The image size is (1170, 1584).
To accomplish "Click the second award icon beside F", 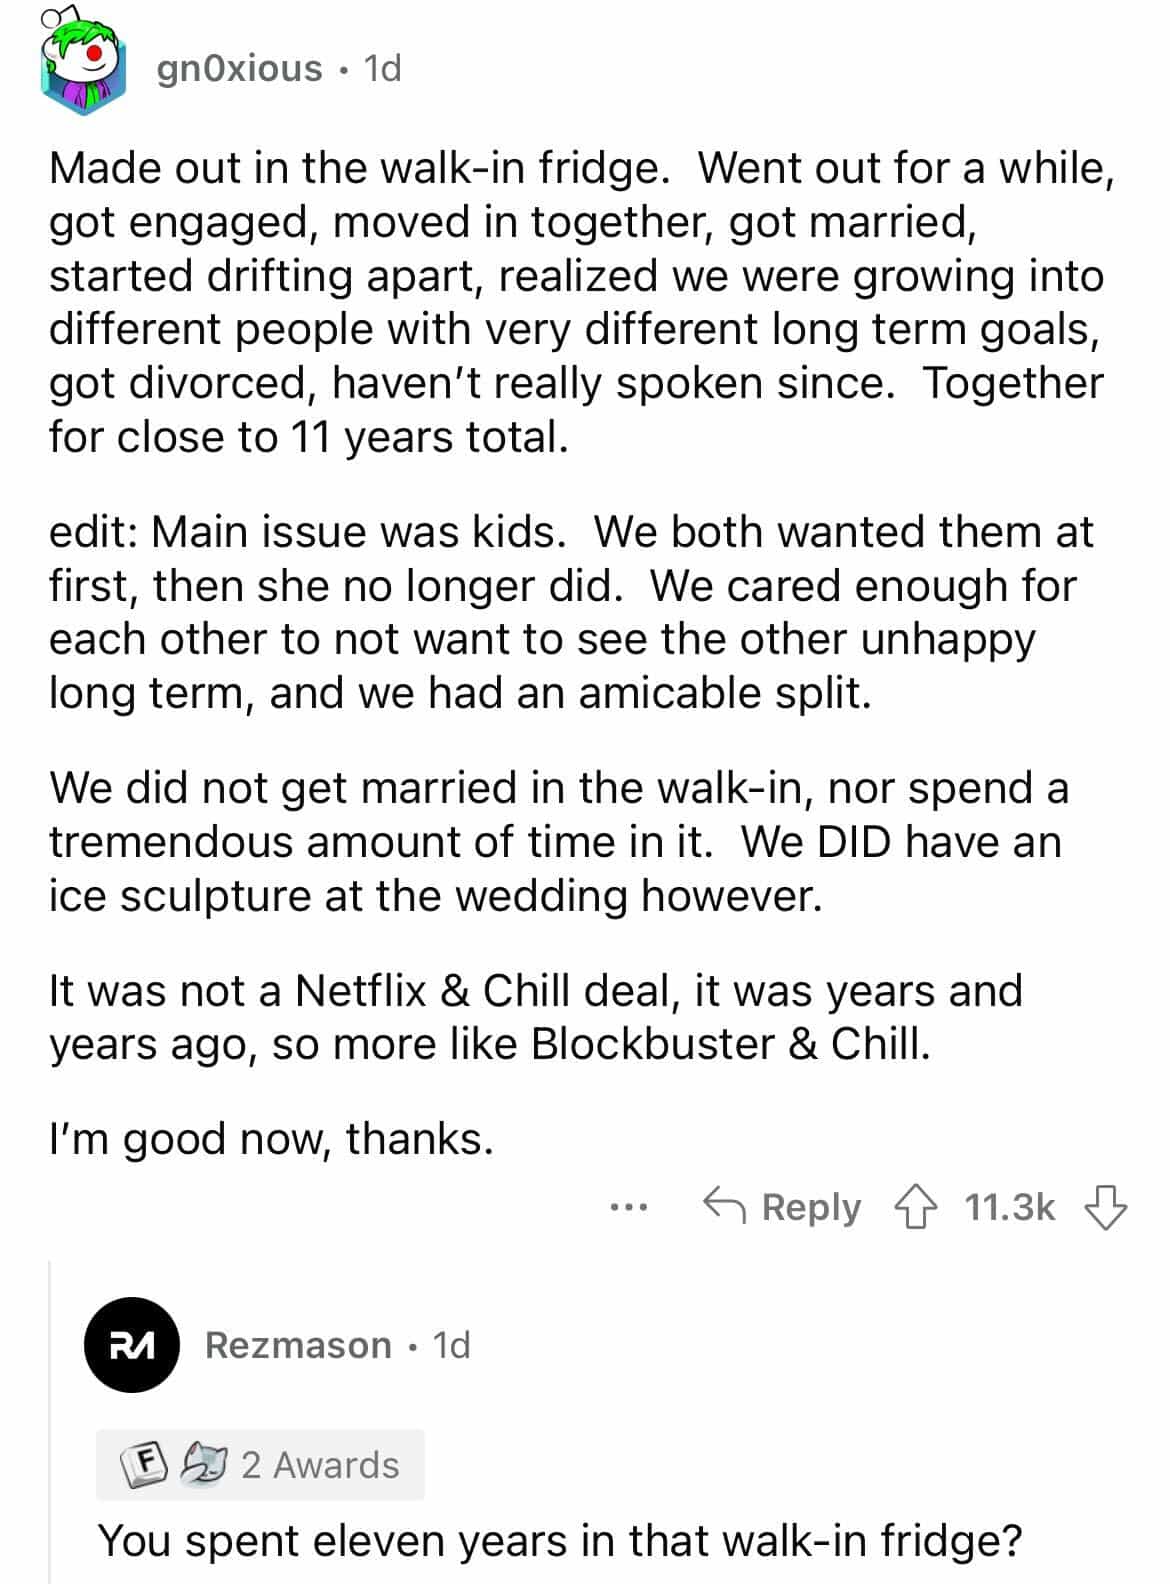I will click(x=204, y=1465).
